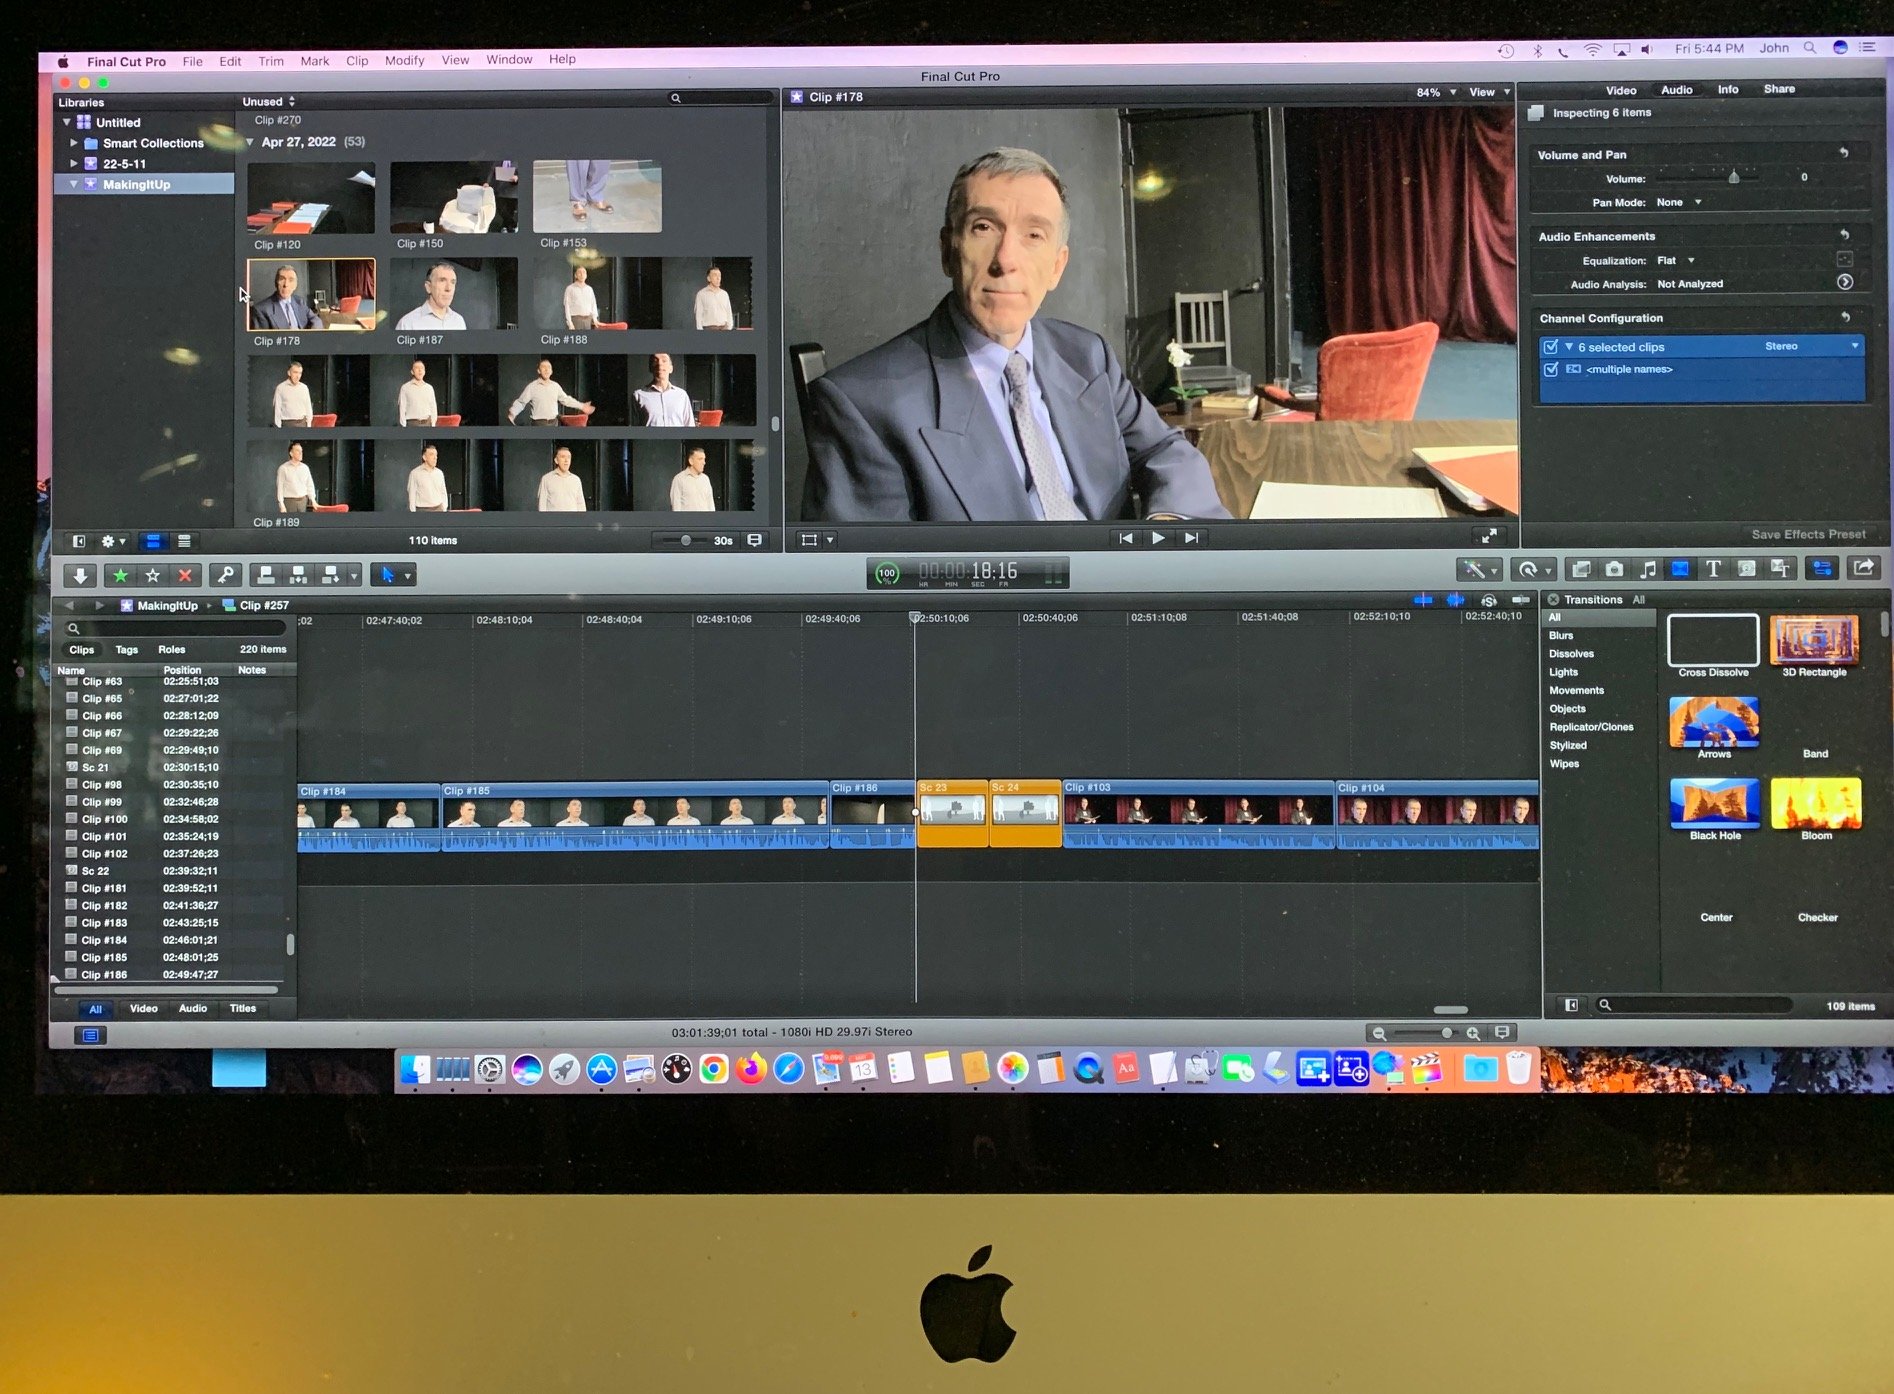Switch inspector to Share tab
The image size is (1894, 1394).
click(x=1779, y=89)
